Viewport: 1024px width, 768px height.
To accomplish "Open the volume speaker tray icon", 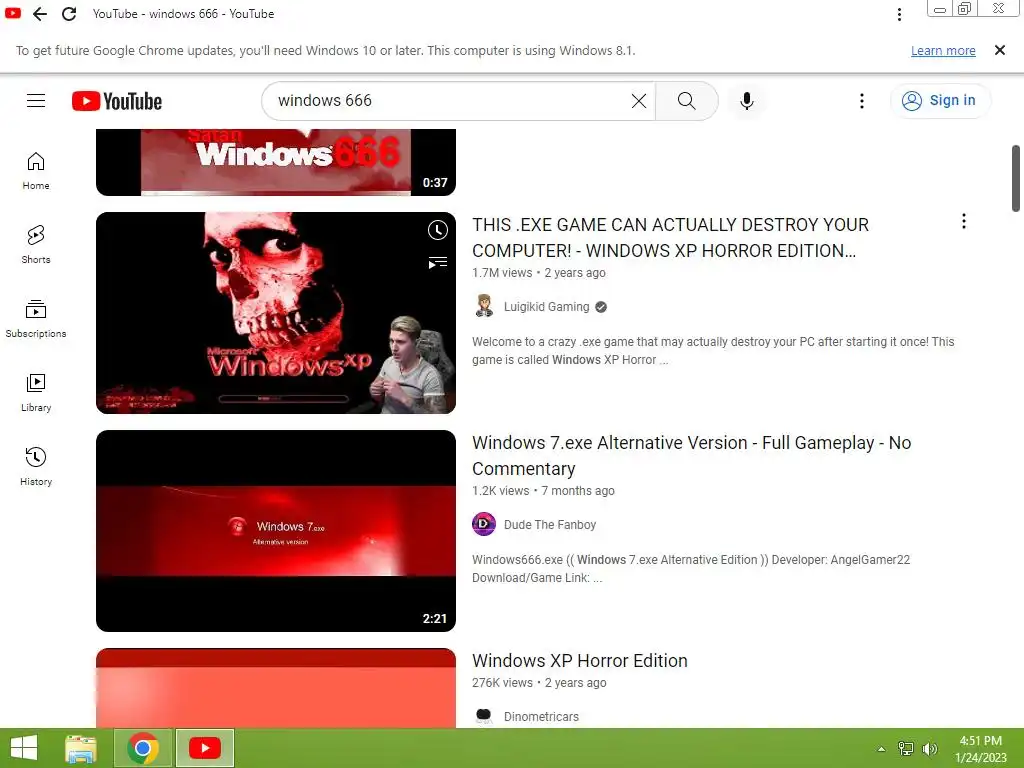I will 929,749.
